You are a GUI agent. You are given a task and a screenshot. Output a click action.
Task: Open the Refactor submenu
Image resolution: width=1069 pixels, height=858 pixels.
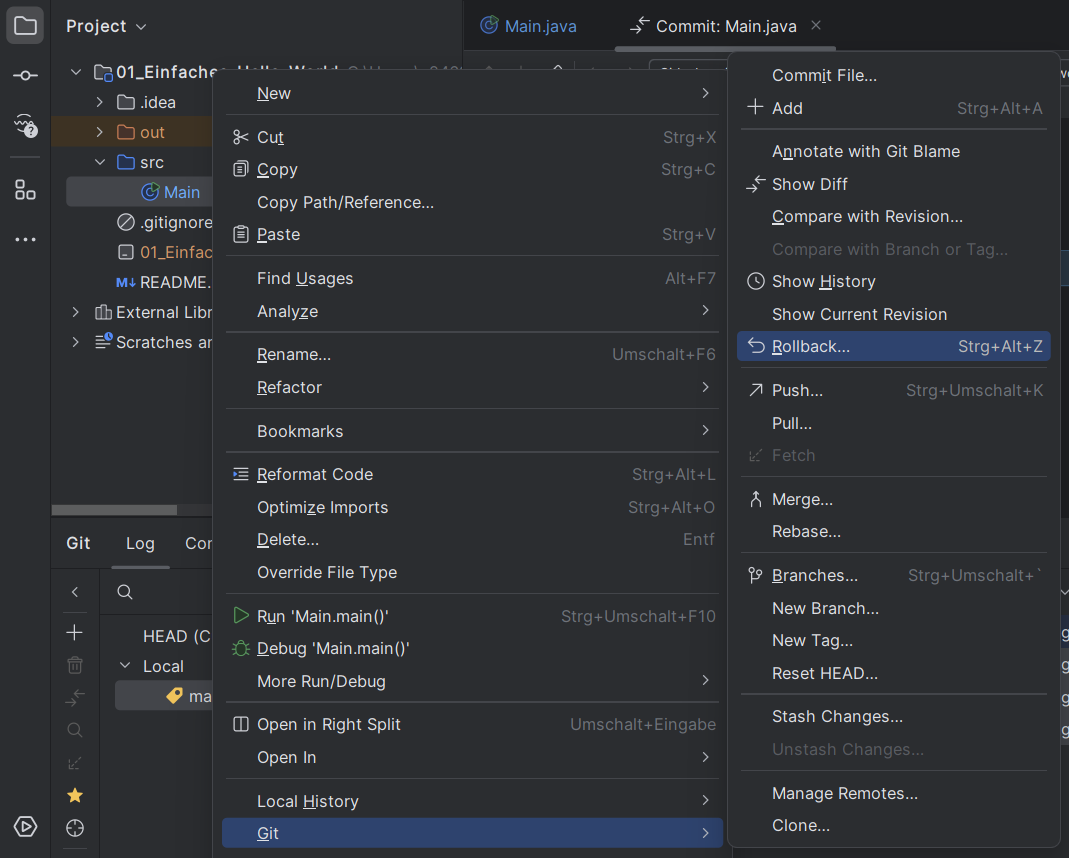click(472, 387)
